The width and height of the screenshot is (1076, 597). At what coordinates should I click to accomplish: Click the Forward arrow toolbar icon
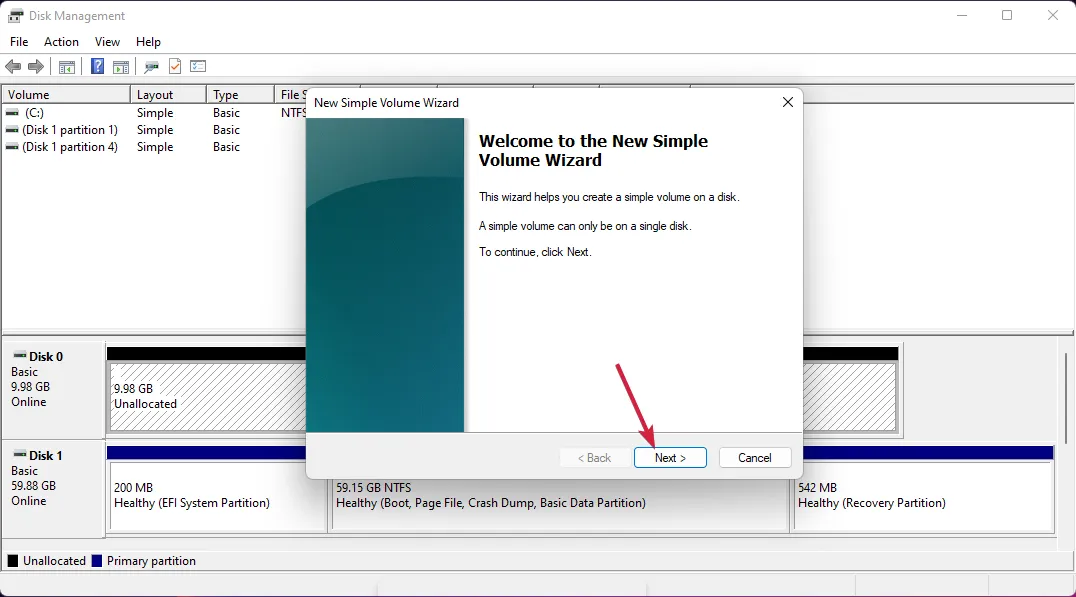(x=36, y=67)
